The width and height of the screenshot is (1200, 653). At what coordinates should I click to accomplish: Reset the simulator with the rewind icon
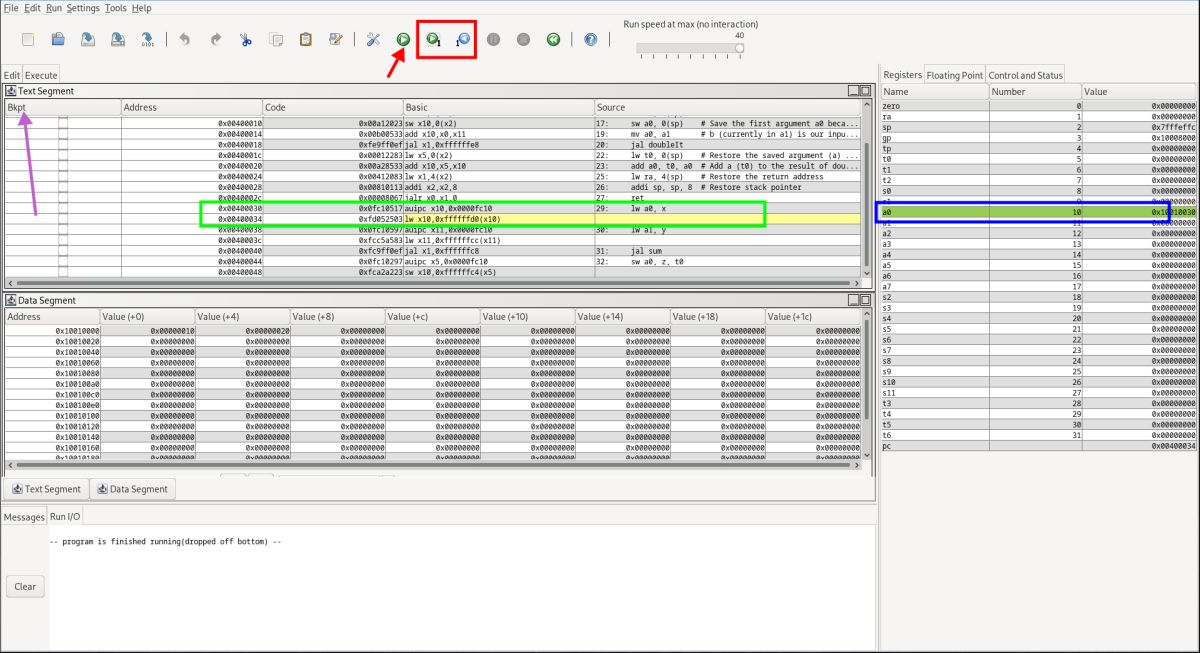(553, 39)
